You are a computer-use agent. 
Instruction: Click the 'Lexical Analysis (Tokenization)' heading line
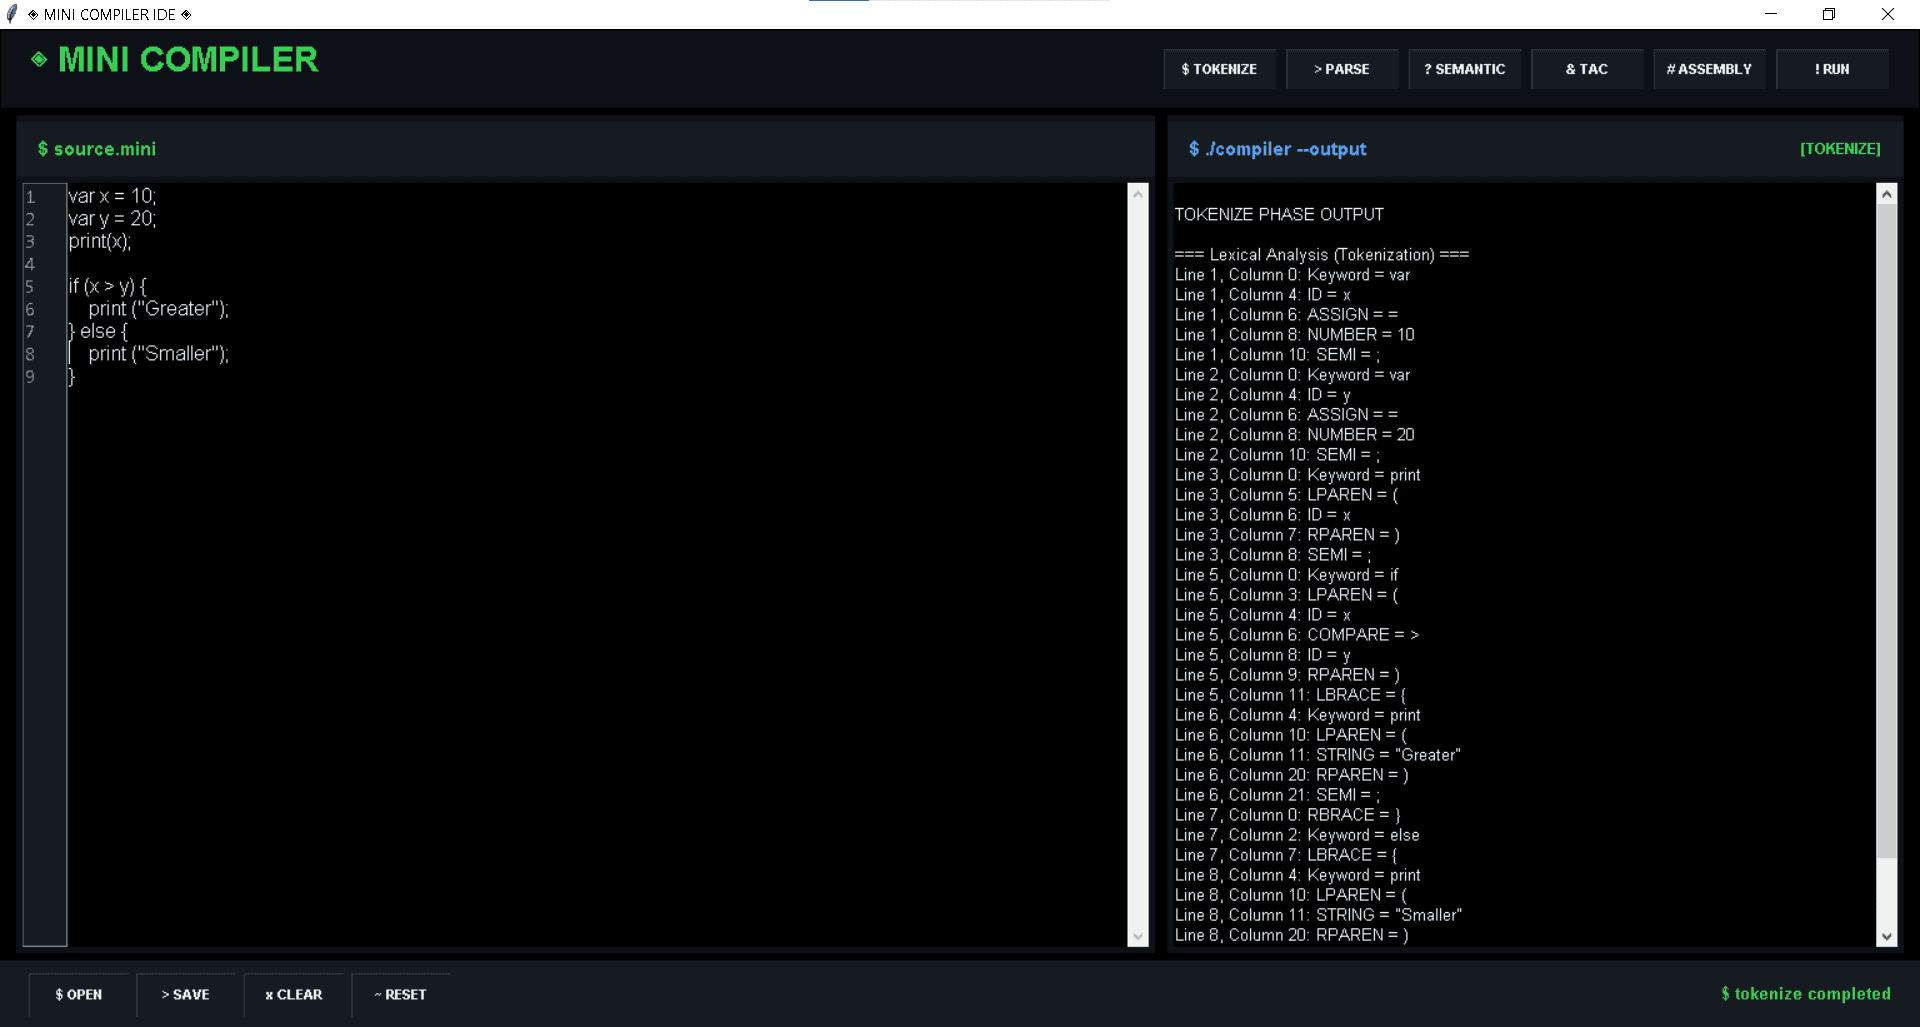(x=1322, y=255)
